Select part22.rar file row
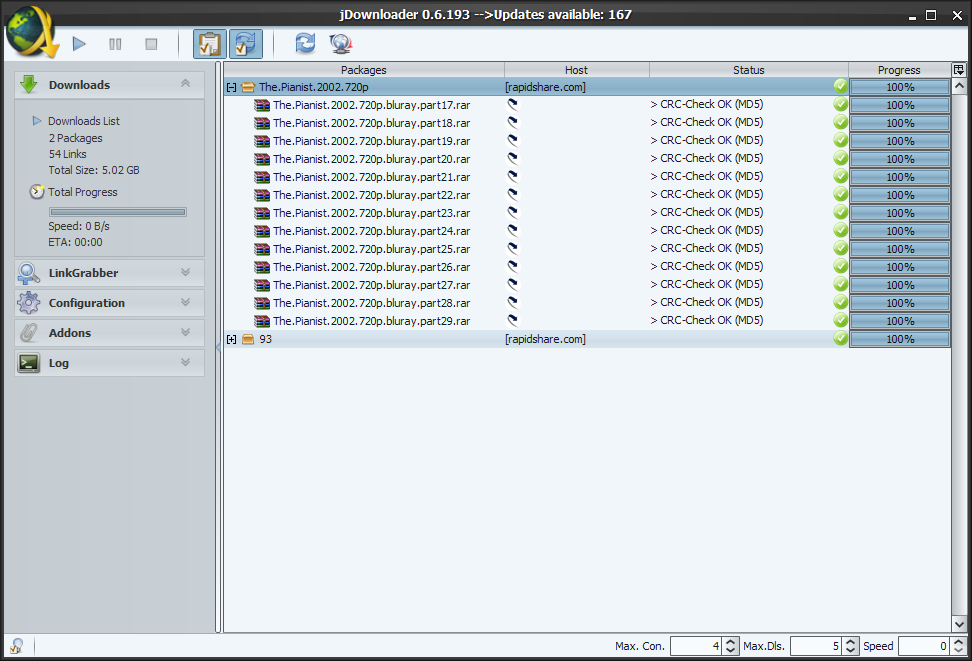 coord(371,195)
